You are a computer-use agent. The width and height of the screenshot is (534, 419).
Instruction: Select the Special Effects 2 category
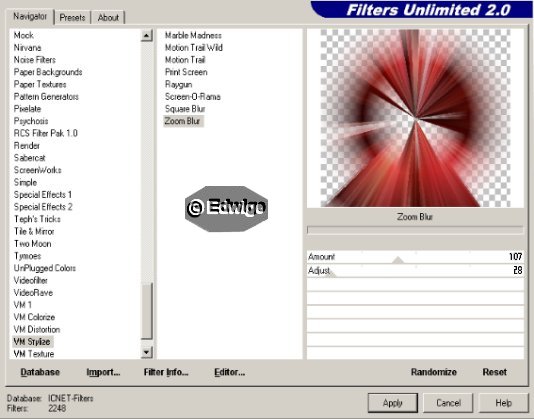click(43, 207)
